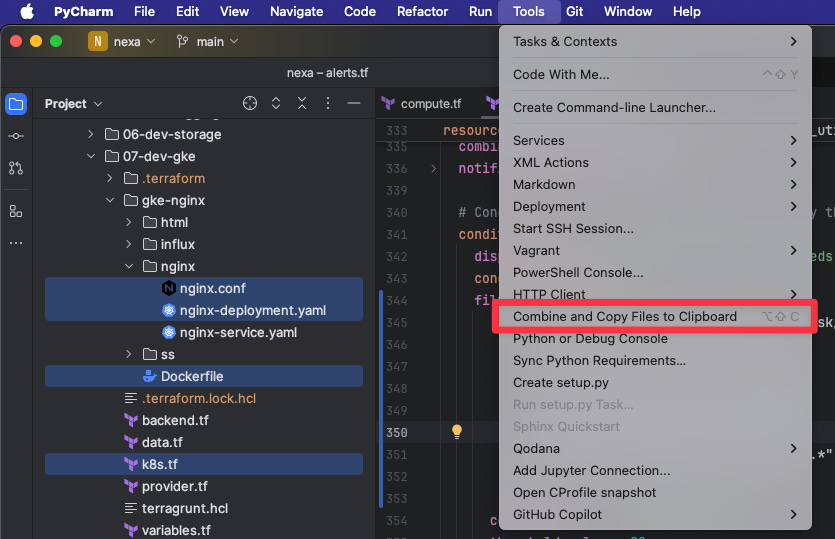
Task: Open the Structure tool window icon
Action: coord(16,211)
